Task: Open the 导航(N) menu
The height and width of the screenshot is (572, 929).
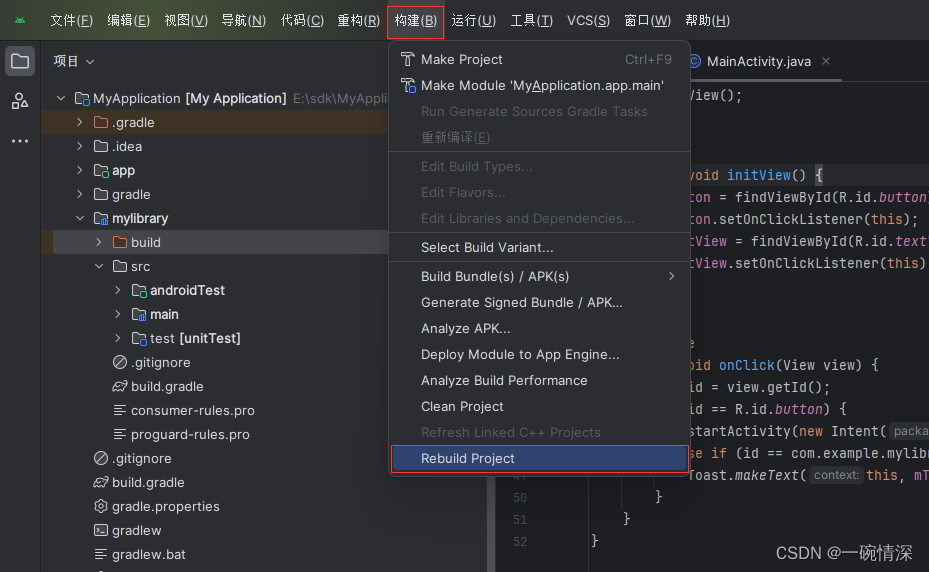Action: [x=244, y=21]
